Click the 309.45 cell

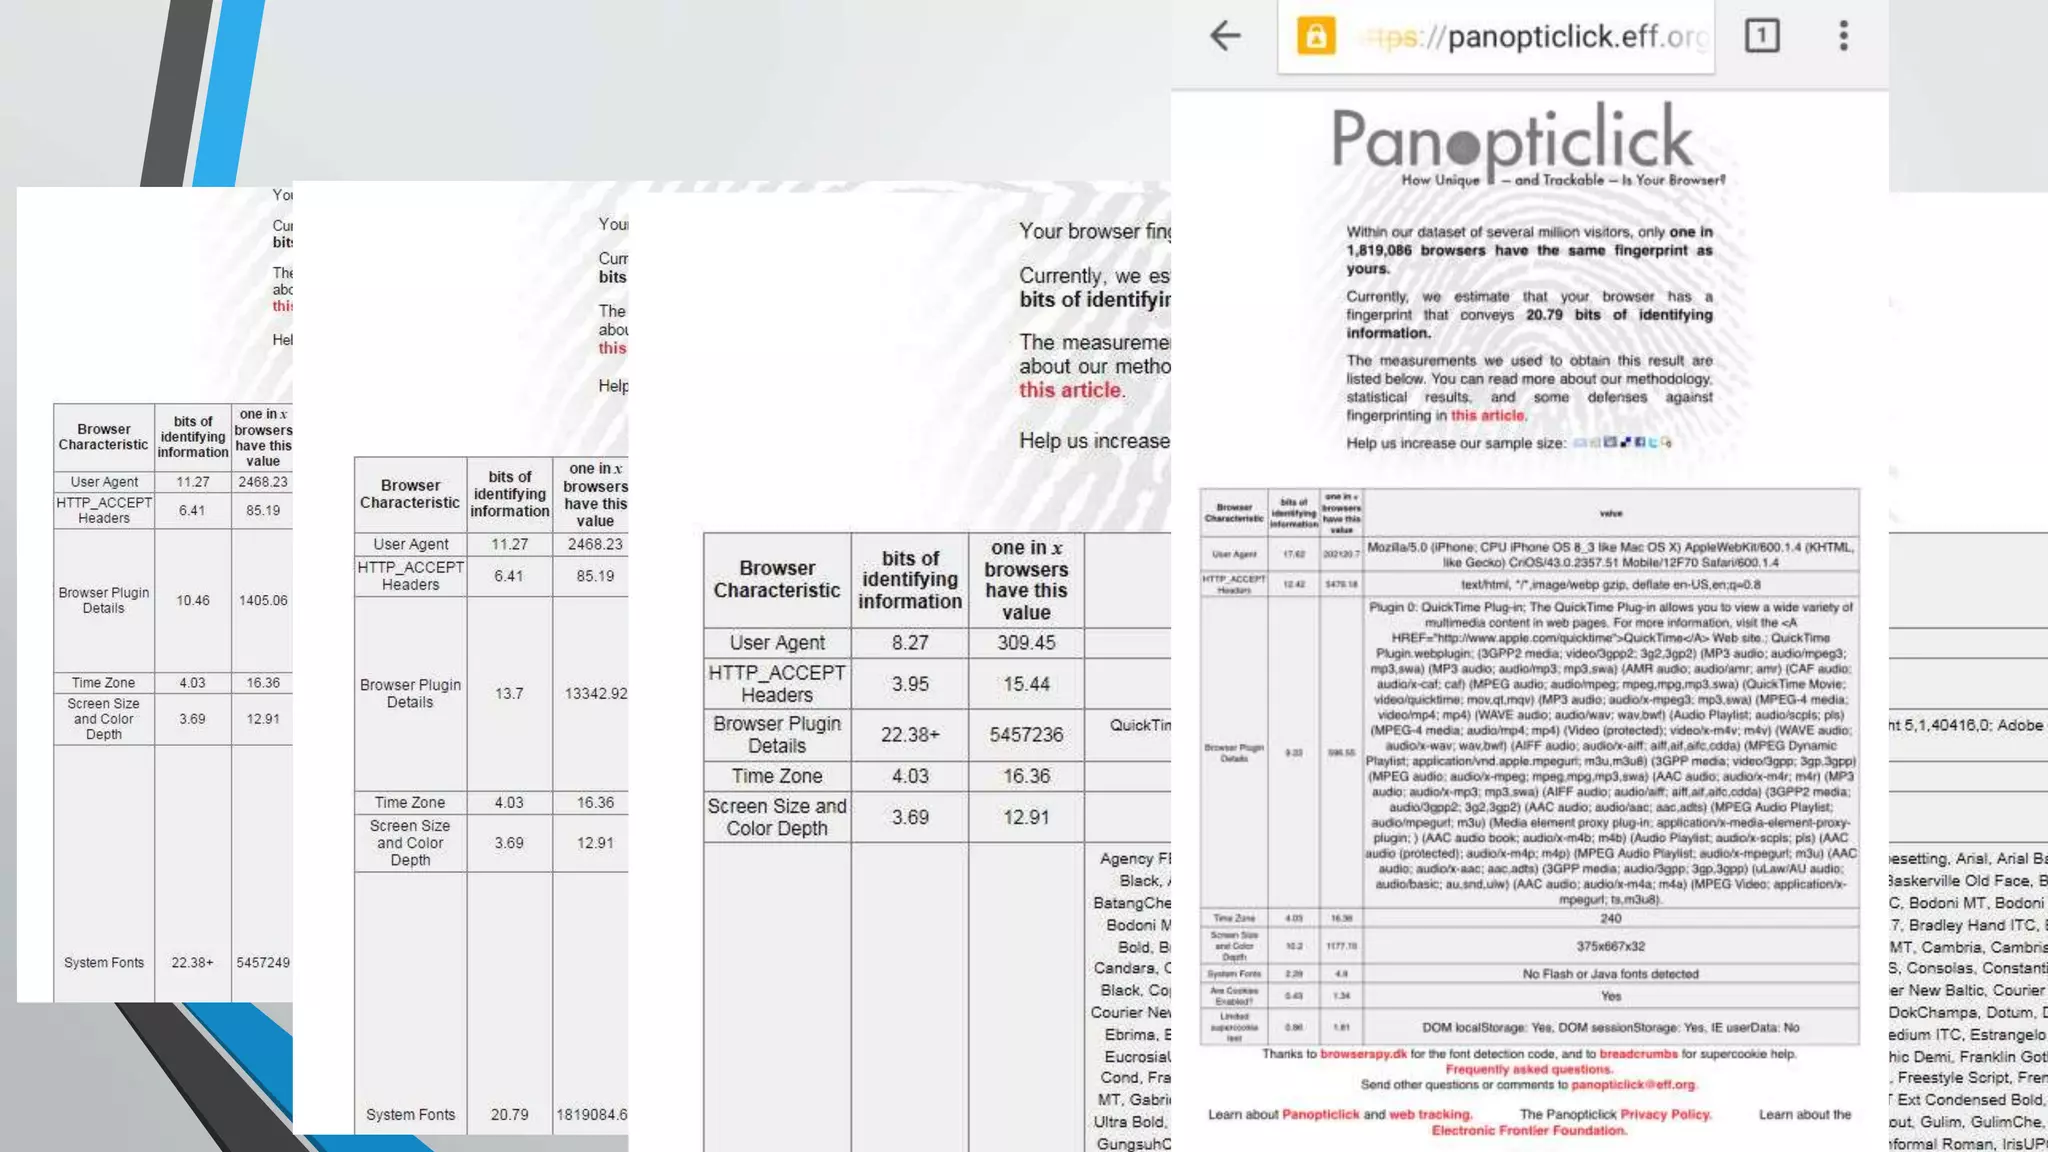click(1026, 643)
